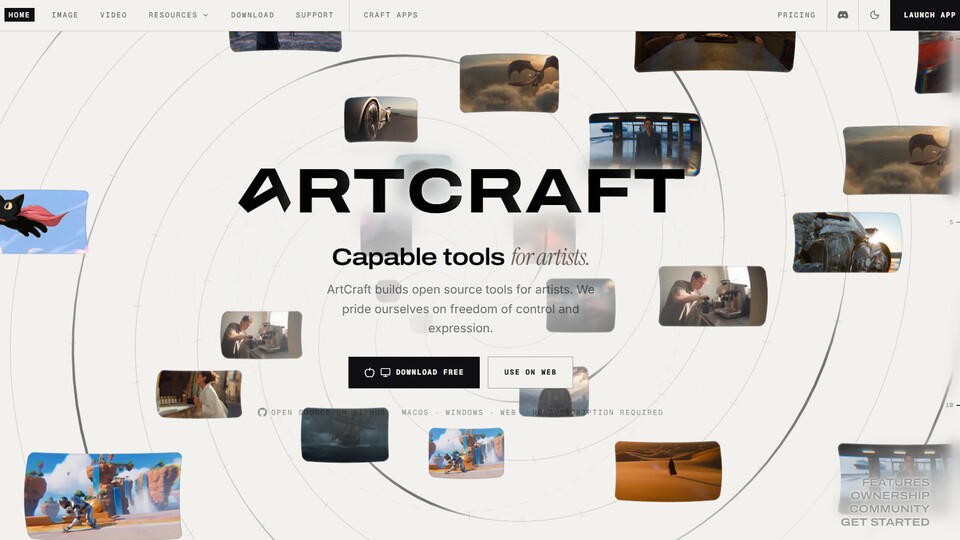Click the 'Capable tools for artists' tagline
This screenshot has height=540, width=960.
(460, 257)
